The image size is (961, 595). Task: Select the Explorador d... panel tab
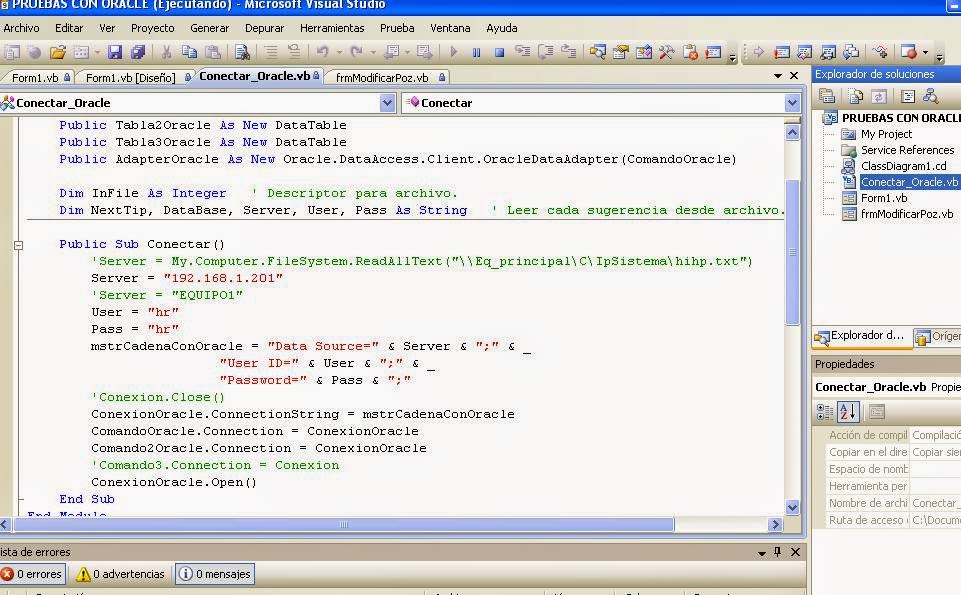click(862, 336)
